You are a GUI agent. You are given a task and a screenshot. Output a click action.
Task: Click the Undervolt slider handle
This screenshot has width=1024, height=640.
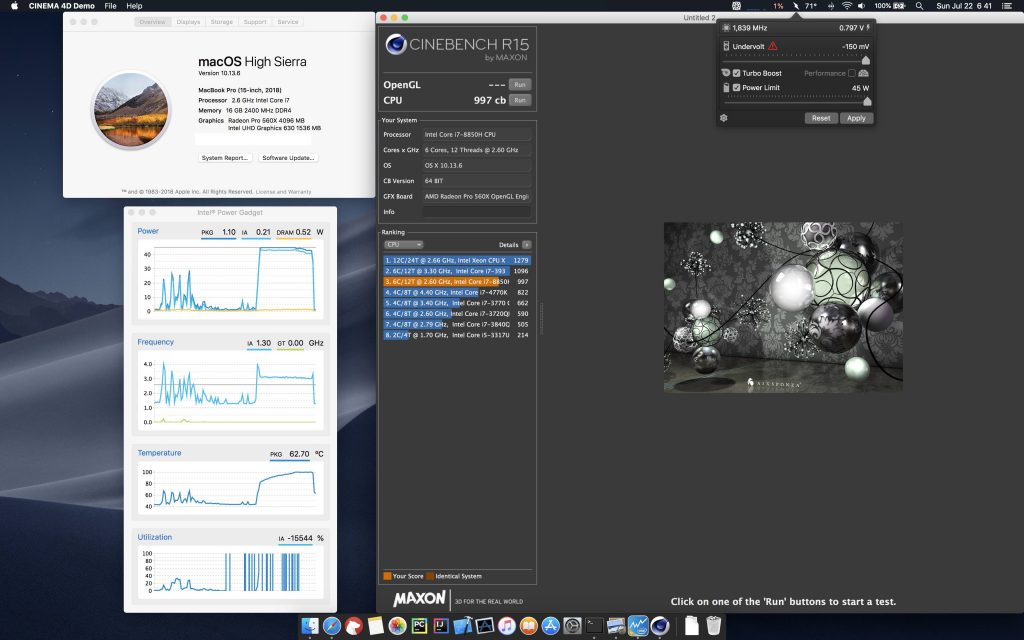[865, 60]
